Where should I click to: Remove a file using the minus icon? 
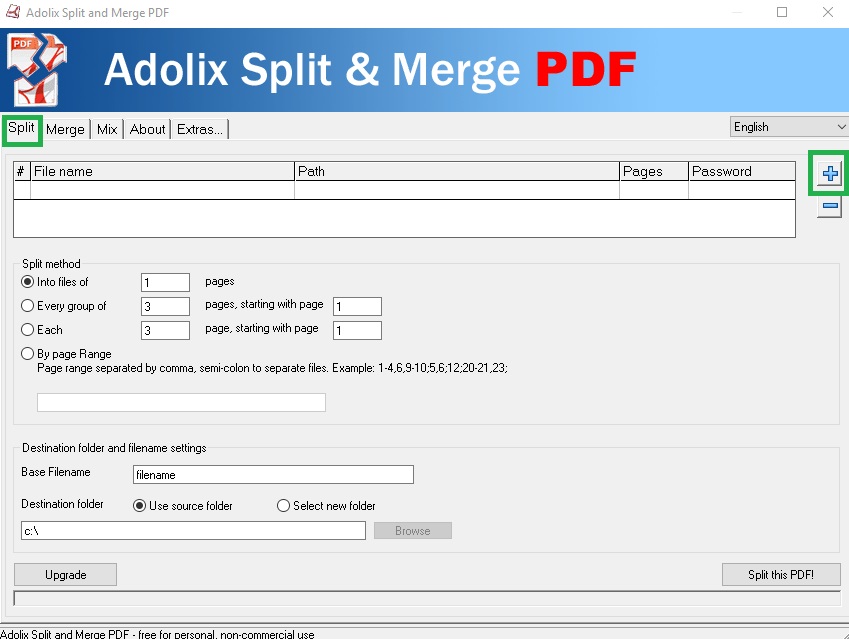click(x=827, y=205)
